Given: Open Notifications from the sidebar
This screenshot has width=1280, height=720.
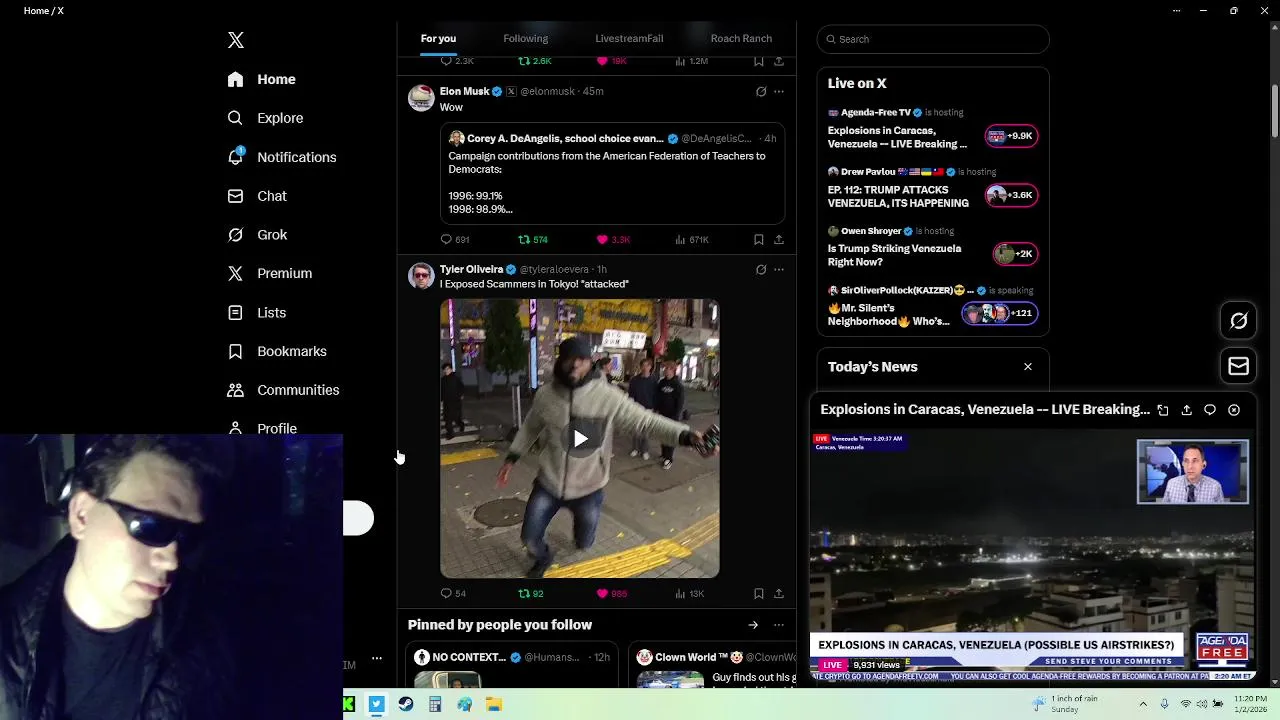Looking at the screenshot, I should (x=282, y=157).
